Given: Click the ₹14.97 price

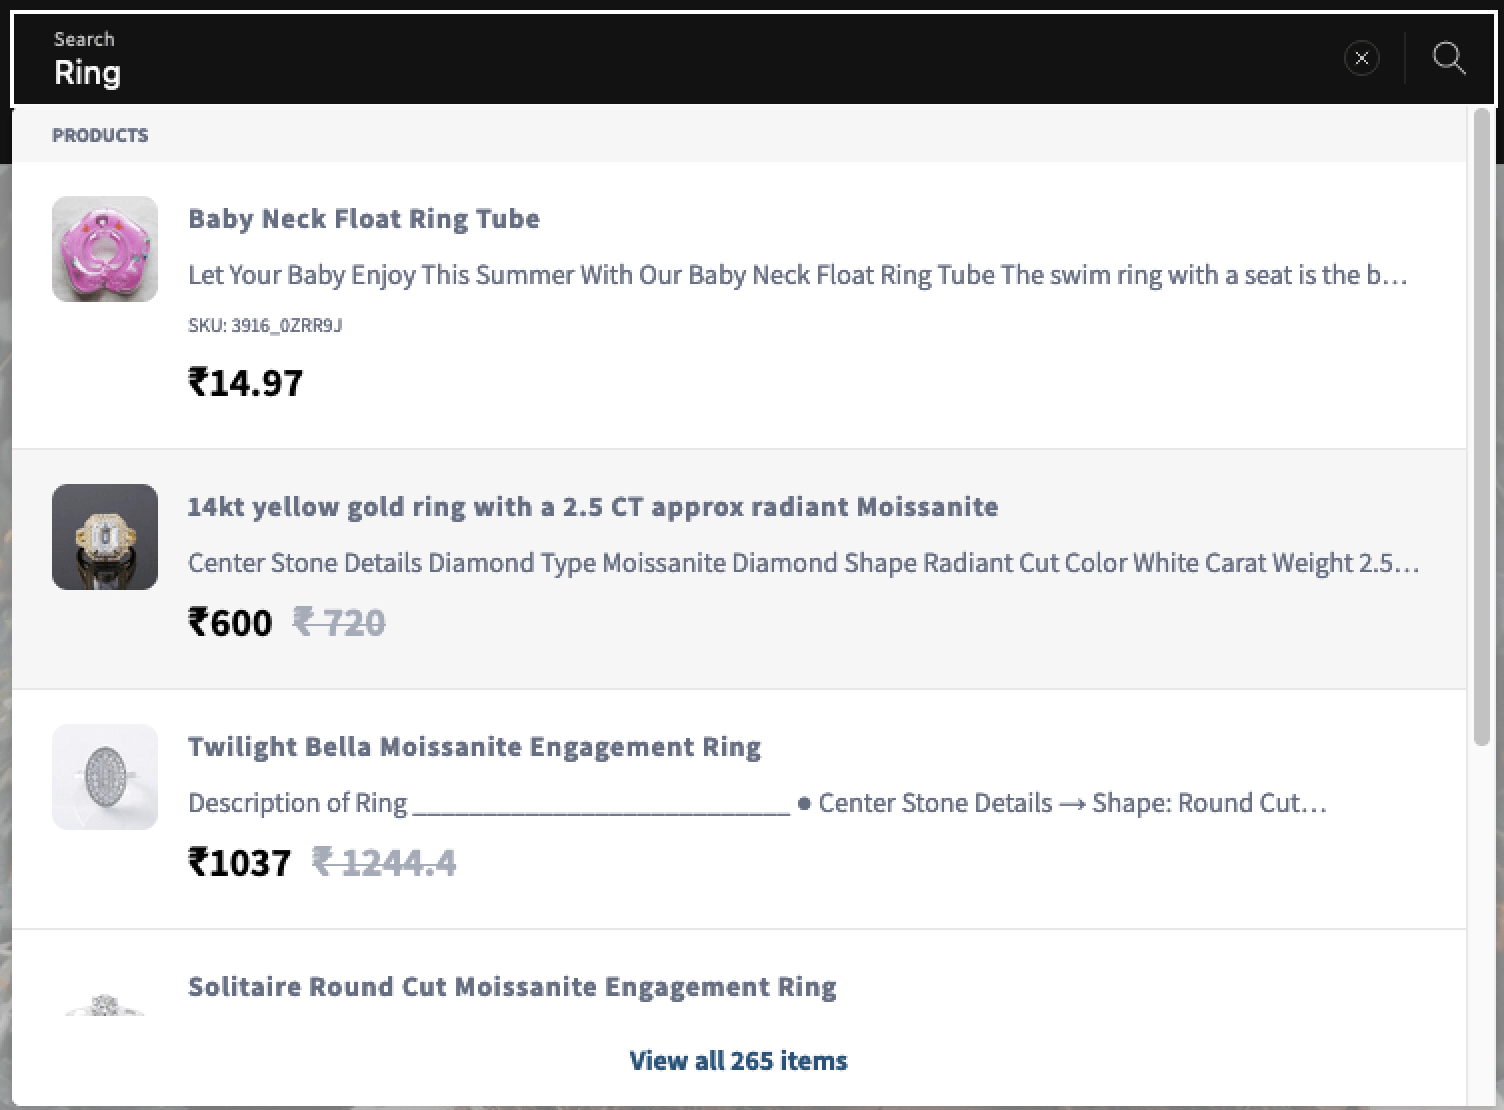Looking at the screenshot, I should (x=246, y=382).
